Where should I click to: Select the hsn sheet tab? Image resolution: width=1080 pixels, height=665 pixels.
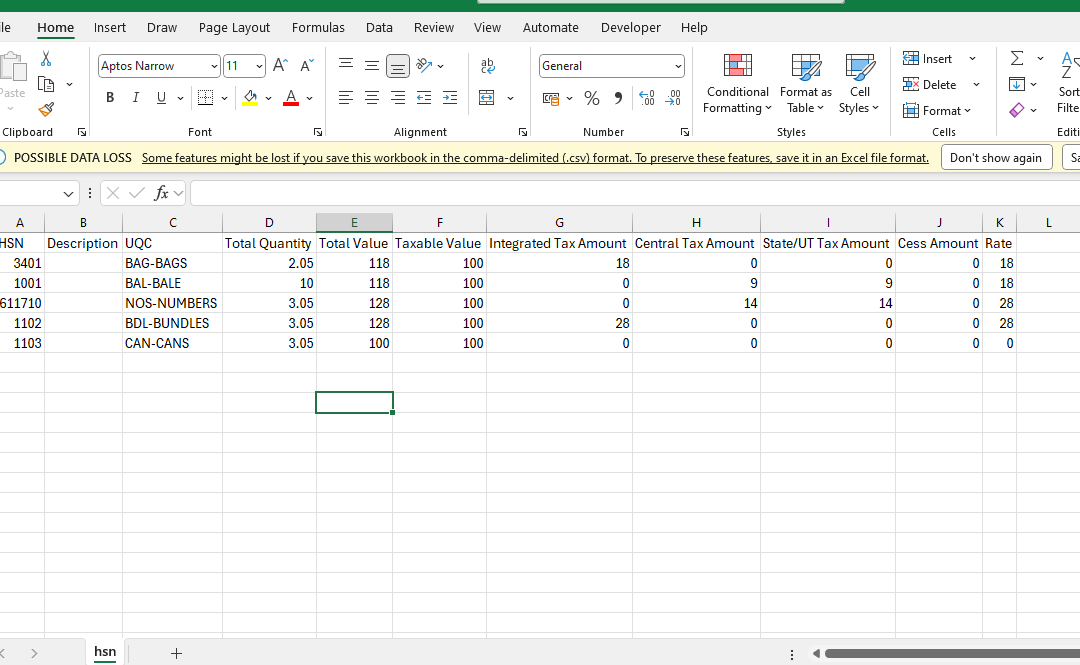click(x=104, y=652)
